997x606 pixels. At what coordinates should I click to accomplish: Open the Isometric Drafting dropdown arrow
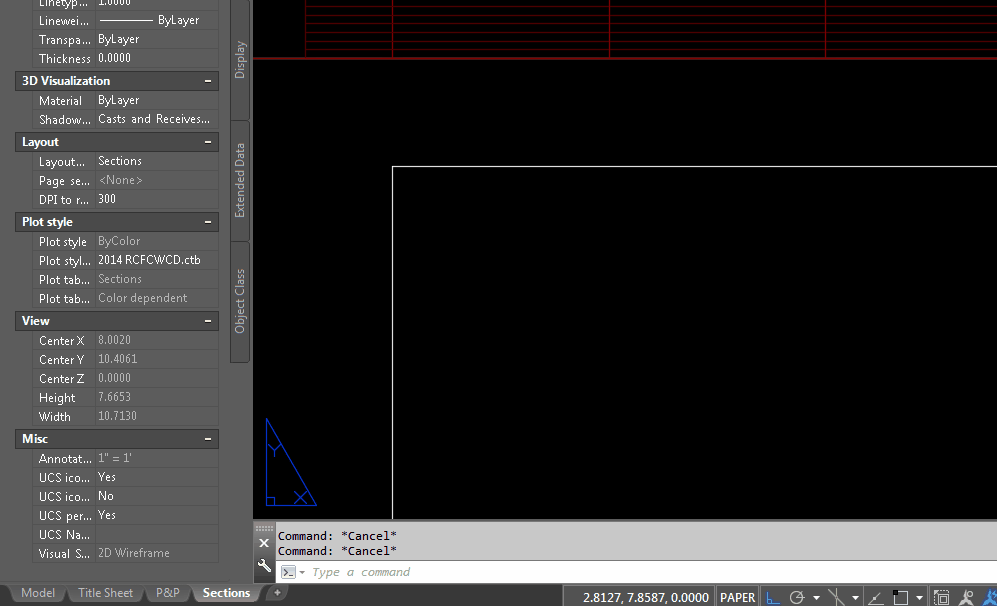point(817,597)
